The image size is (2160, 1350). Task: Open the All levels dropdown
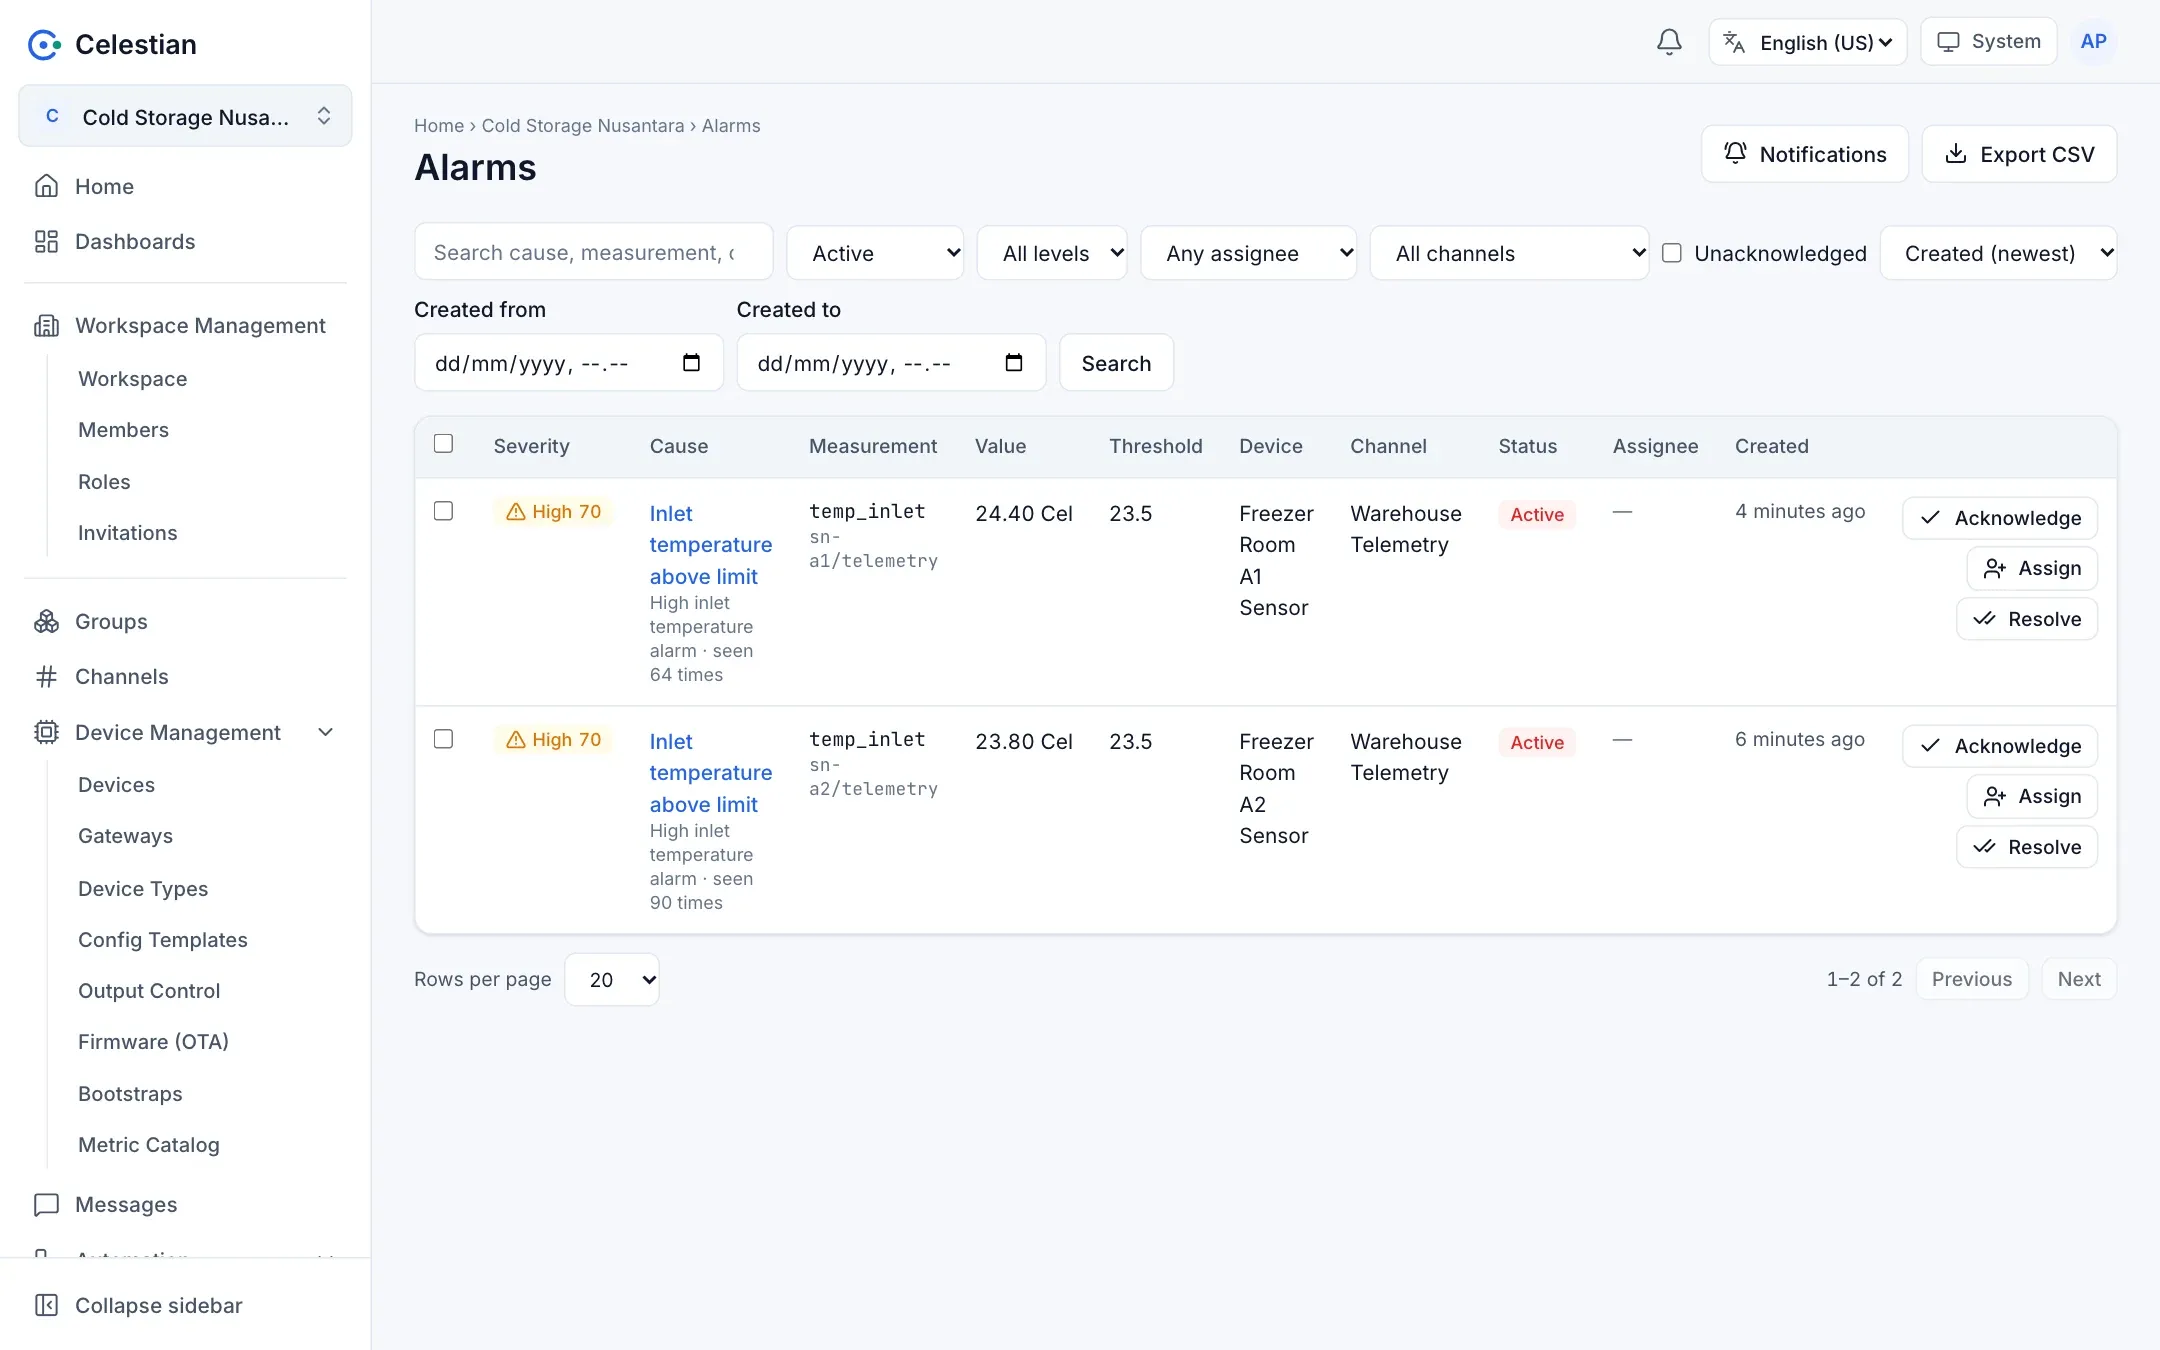(1052, 253)
